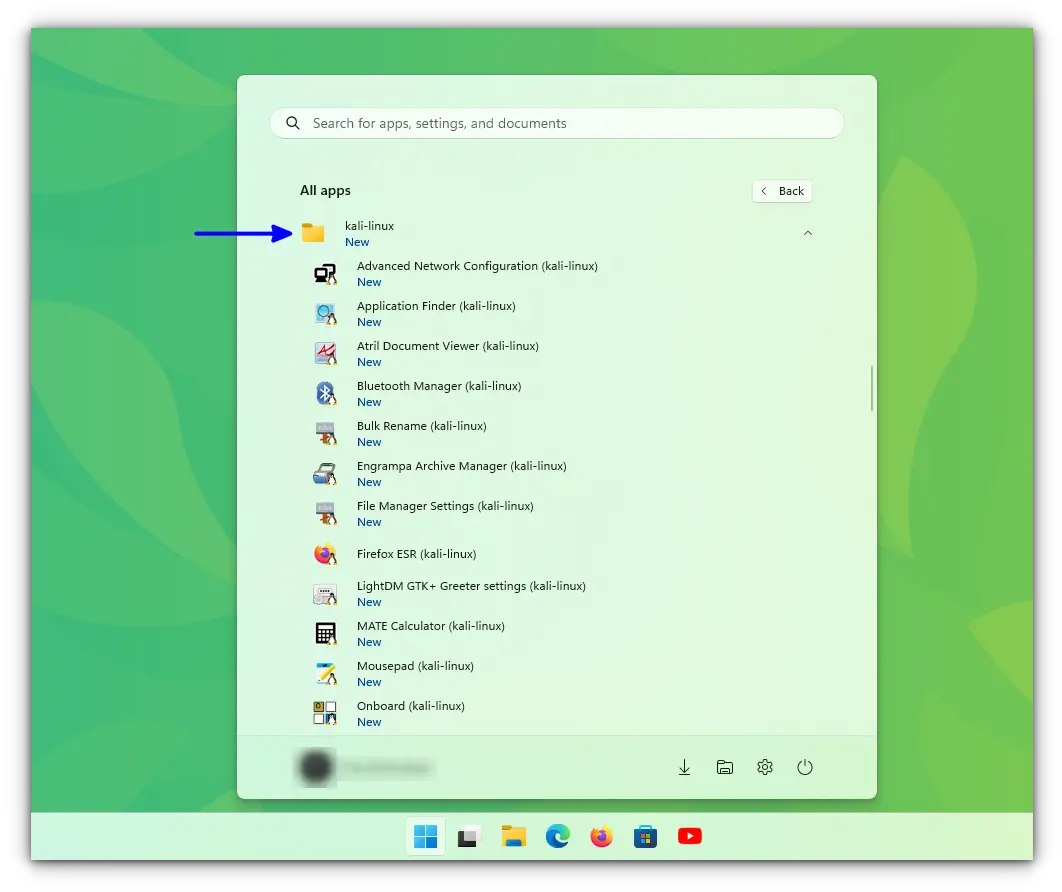Open Mousepad editor icon
The width and height of the screenshot is (1062, 892).
pos(326,674)
